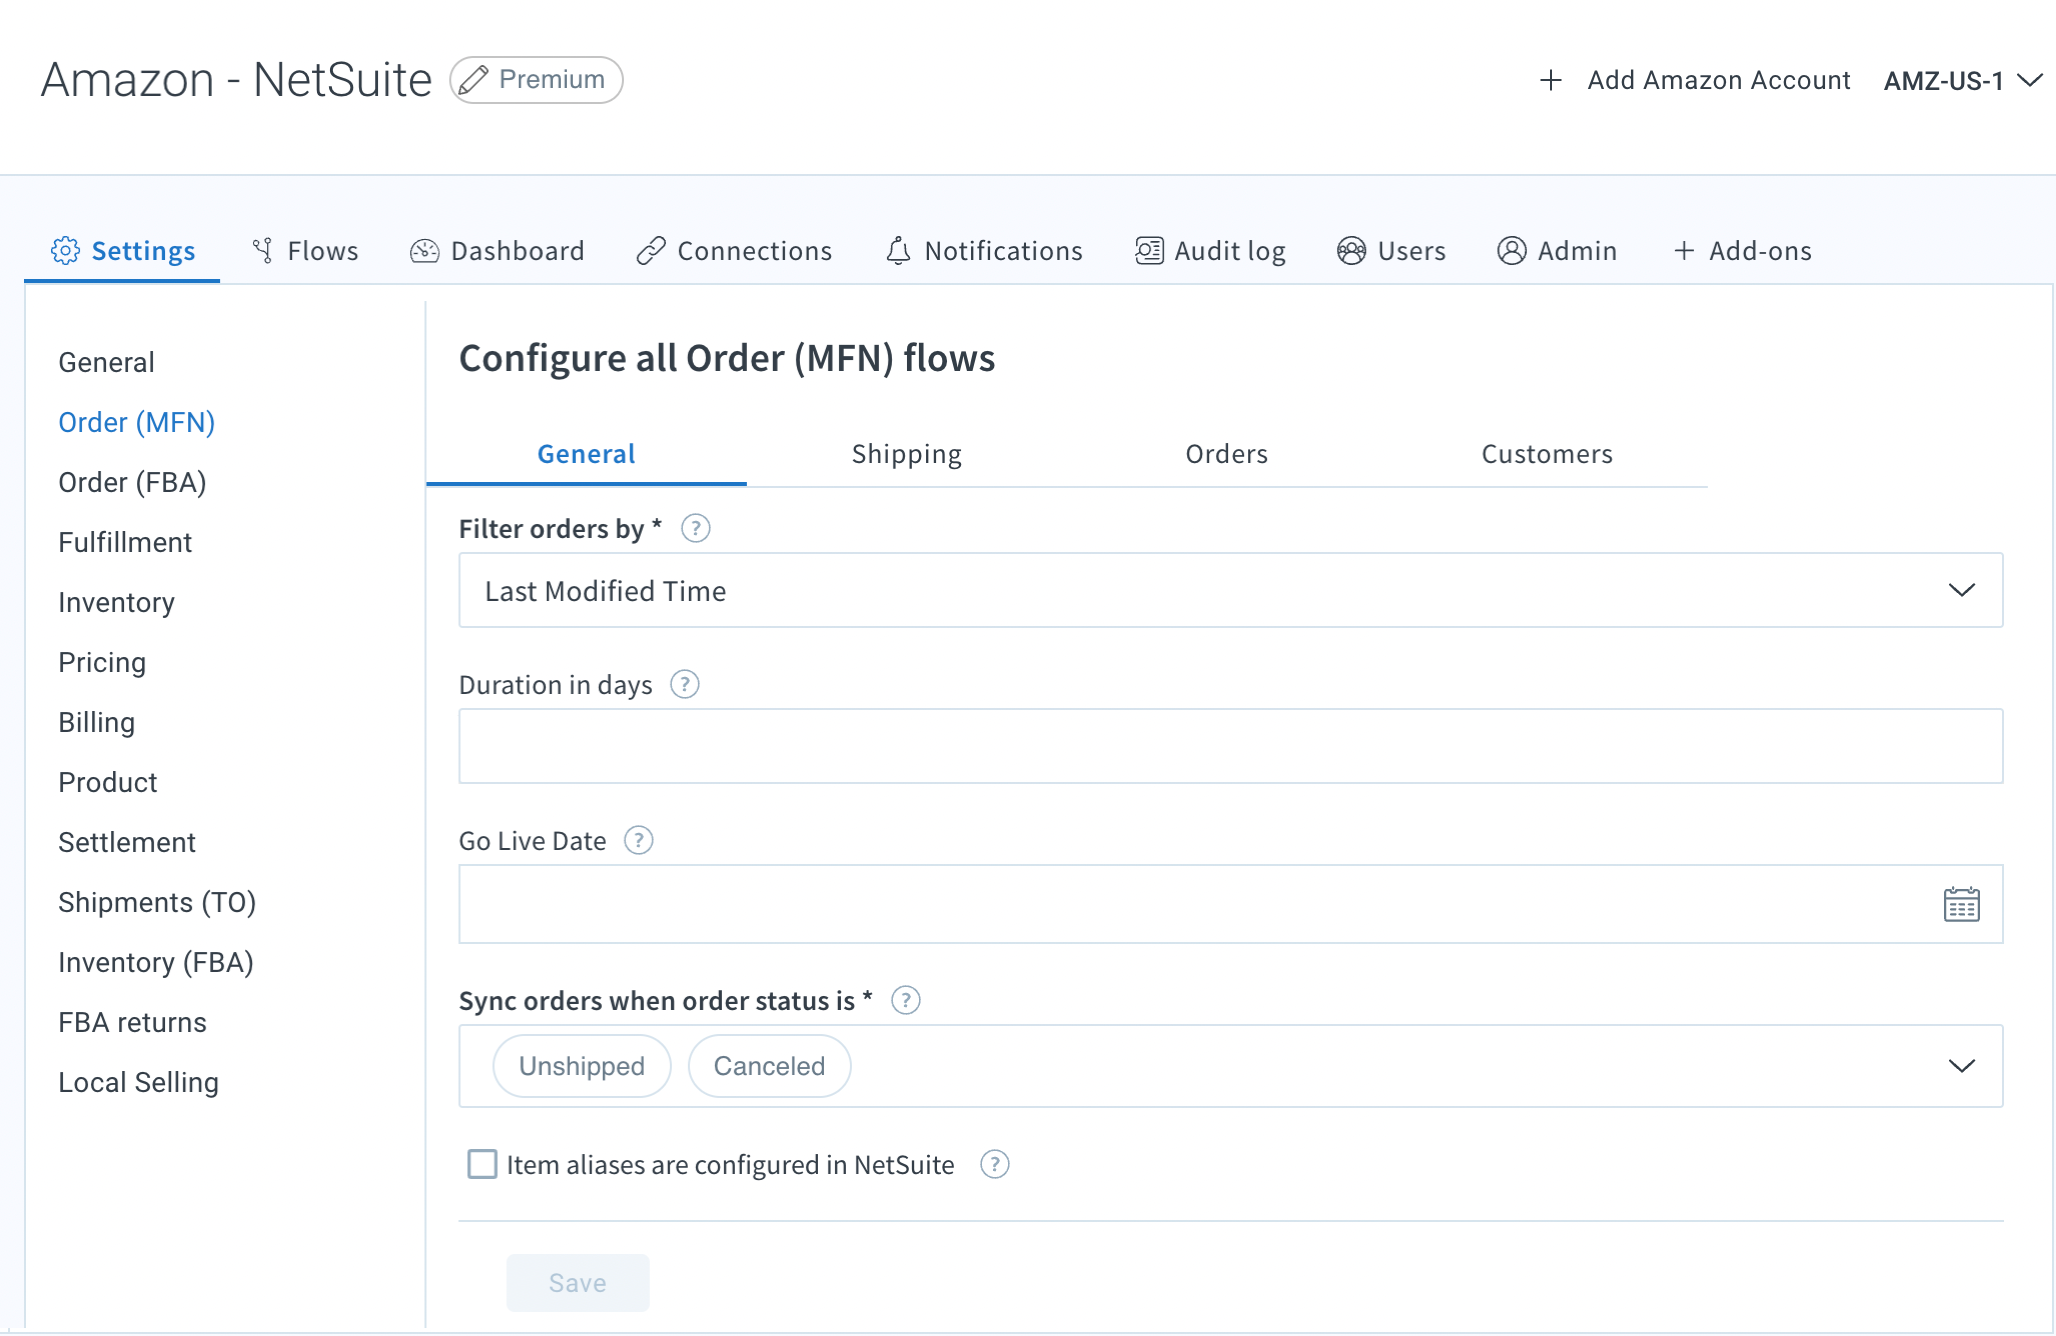
Task: Switch to the Orders tab
Action: (1227, 454)
